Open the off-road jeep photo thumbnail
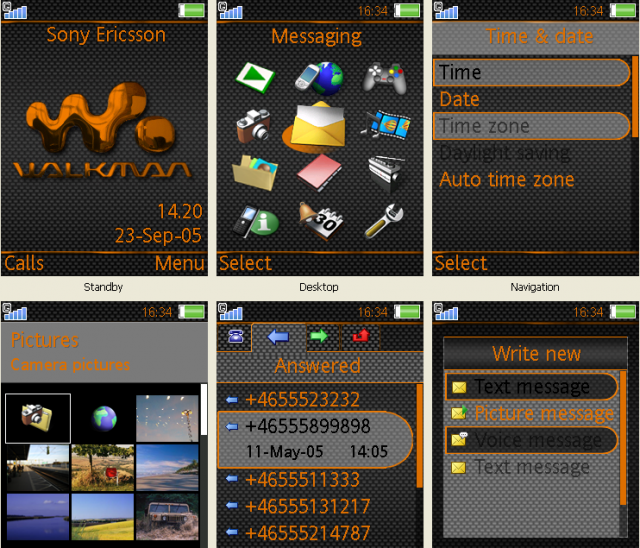 point(167,517)
